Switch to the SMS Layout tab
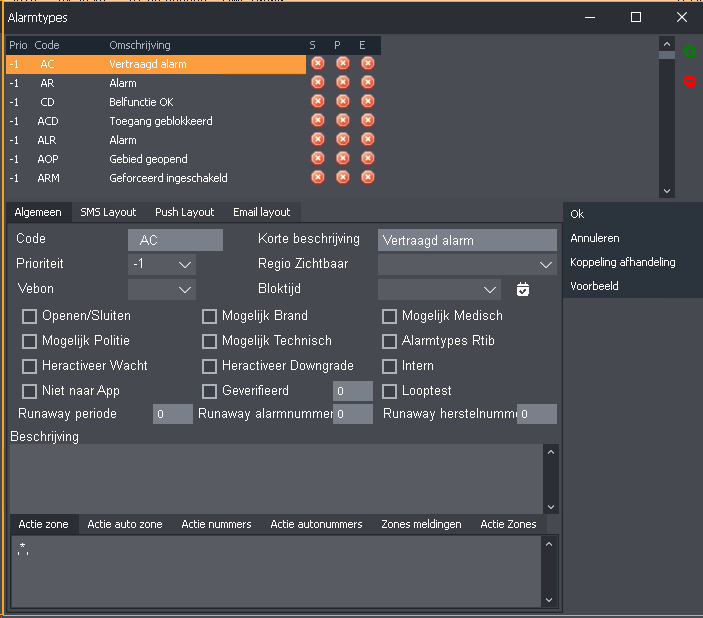Screen dimensions: 703x618 click(108, 212)
